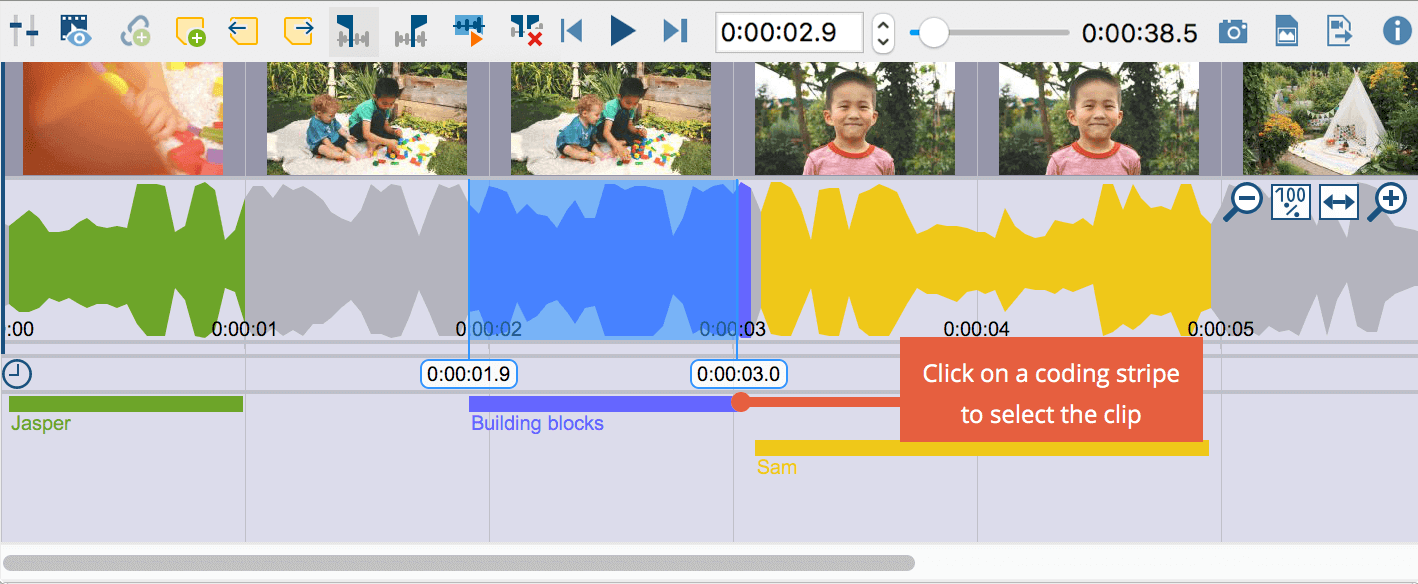The height and width of the screenshot is (584, 1418).
Task: Select the purple Building blocks coding stripe
Action: [x=603, y=404]
